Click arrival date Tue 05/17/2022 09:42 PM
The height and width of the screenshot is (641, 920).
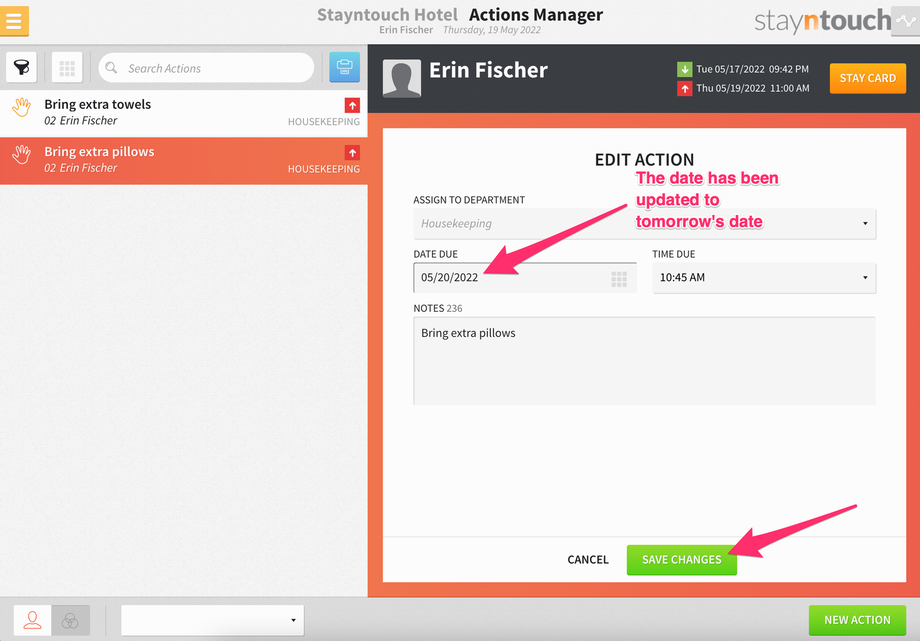752,69
